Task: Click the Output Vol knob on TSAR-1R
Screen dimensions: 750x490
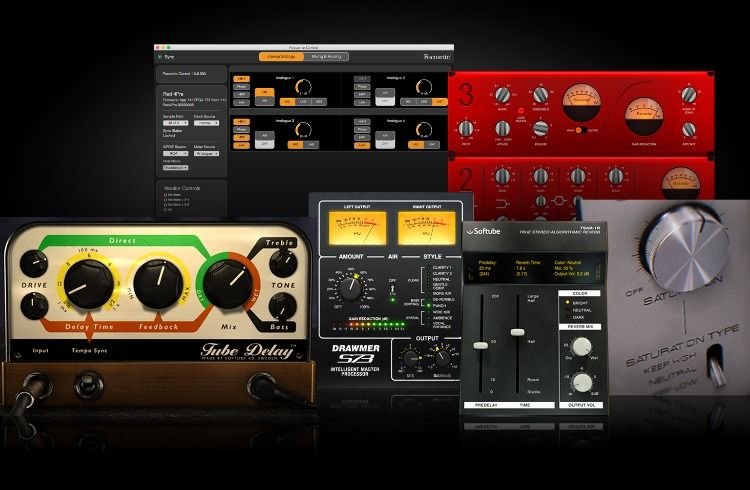Action: tap(582, 382)
